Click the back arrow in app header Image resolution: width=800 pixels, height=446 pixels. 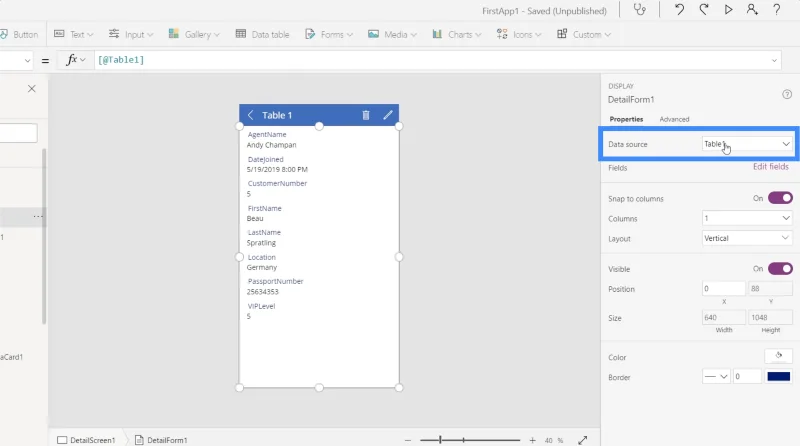click(x=250, y=115)
